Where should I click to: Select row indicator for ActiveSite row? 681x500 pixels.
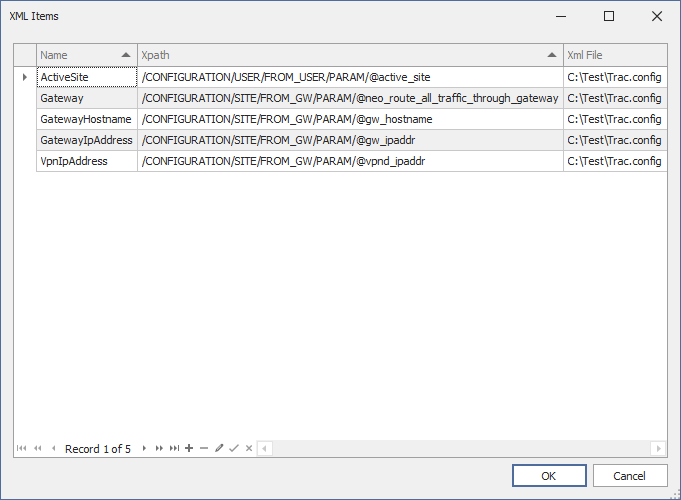click(x=25, y=77)
